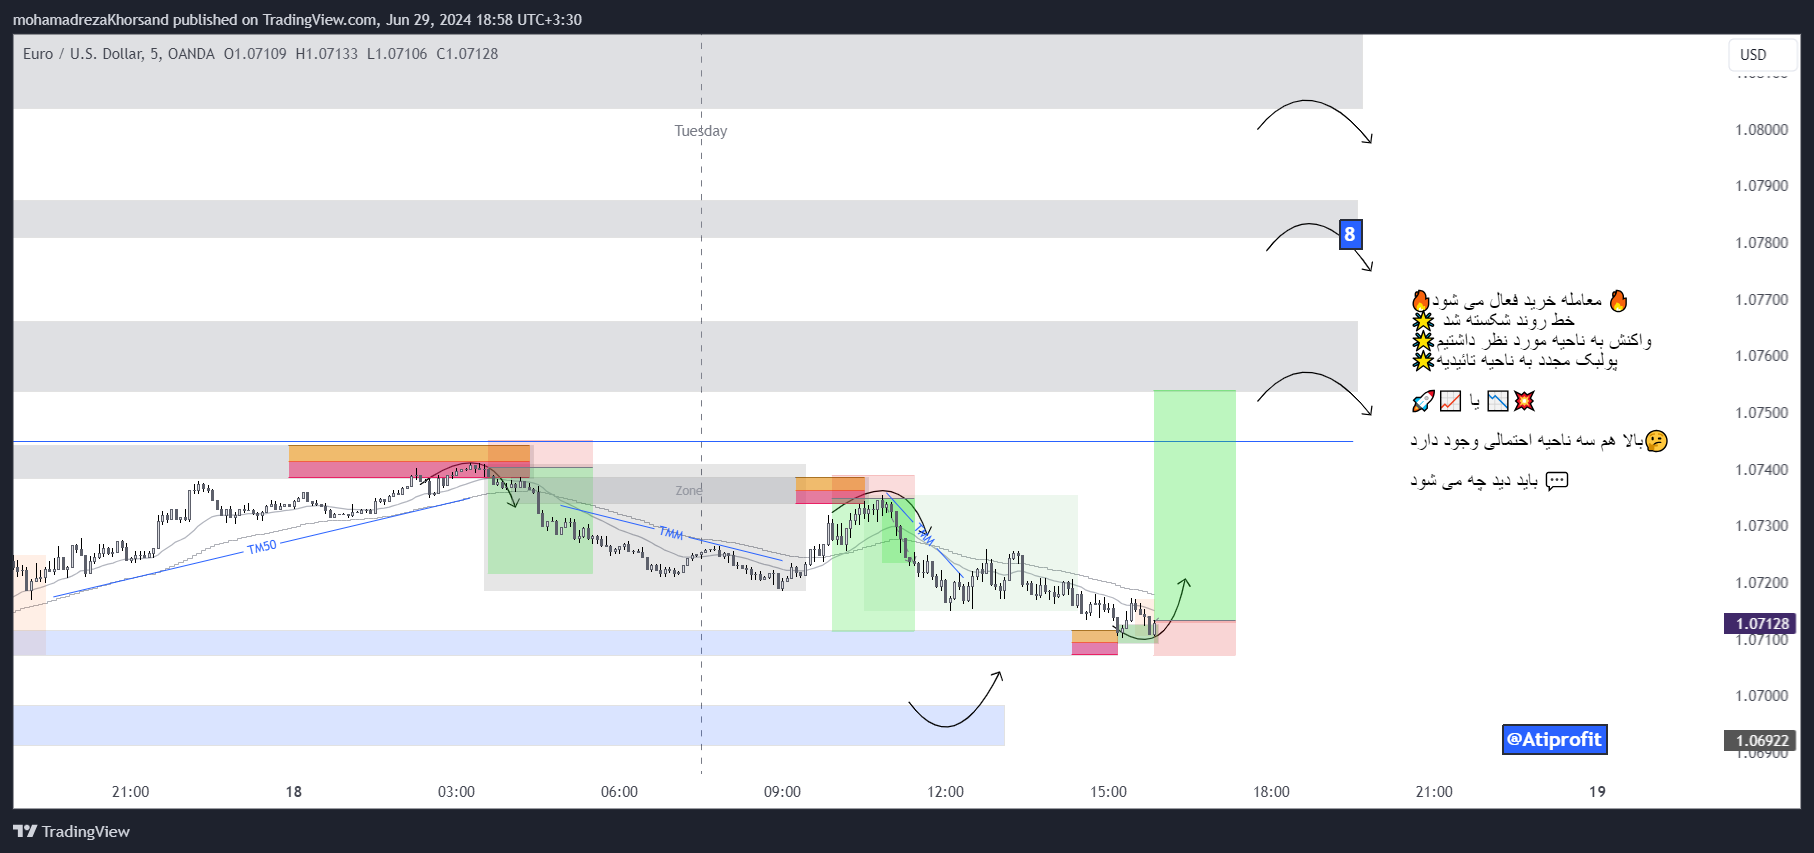Image resolution: width=1814 pixels, height=853 pixels.
Task: Open the USD currency selector
Action: tap(1763, 54)
